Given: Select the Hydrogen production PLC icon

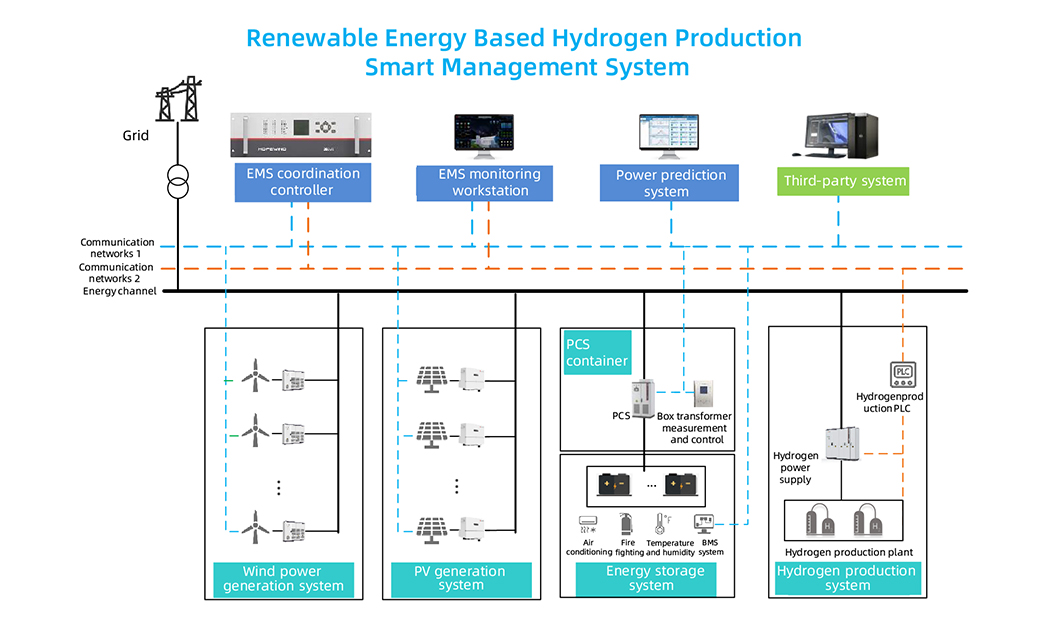Looking at the screenshot, I should point(903,375).
